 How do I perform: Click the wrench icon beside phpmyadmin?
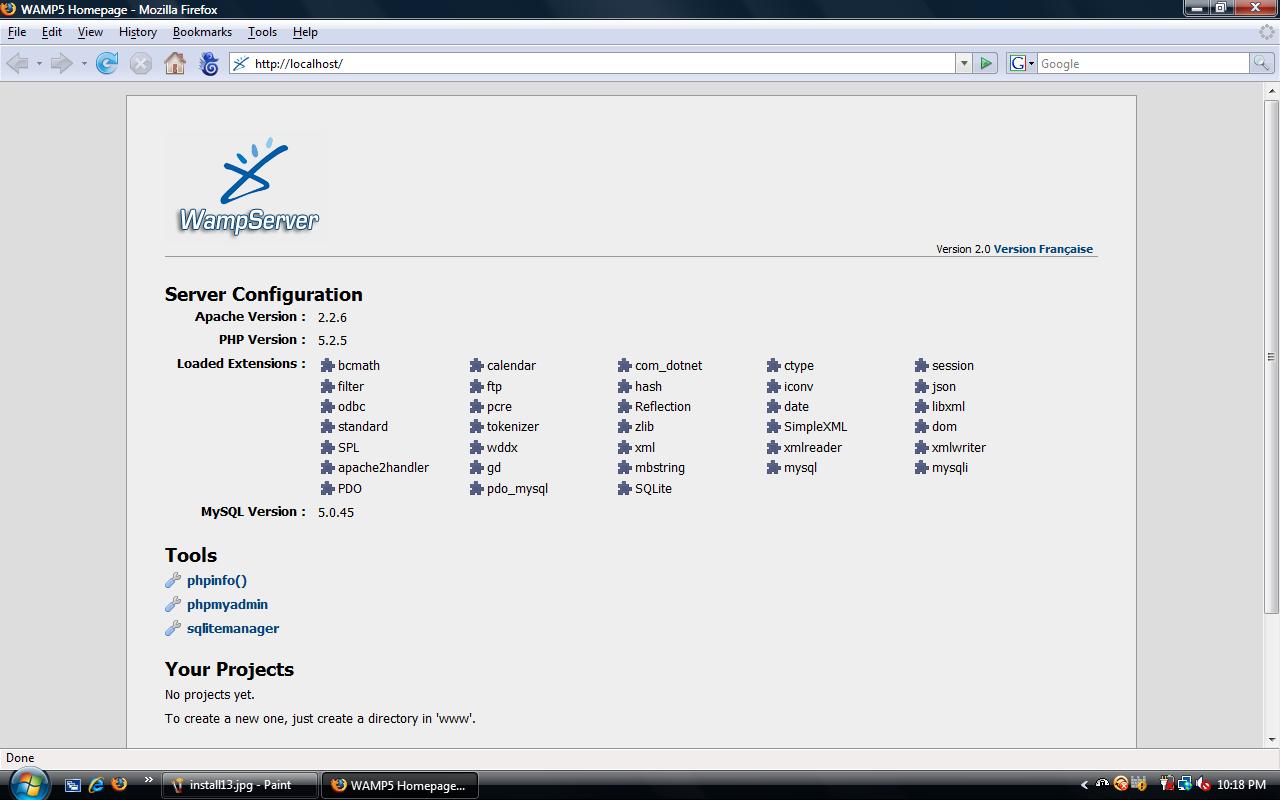click(173, 604)
